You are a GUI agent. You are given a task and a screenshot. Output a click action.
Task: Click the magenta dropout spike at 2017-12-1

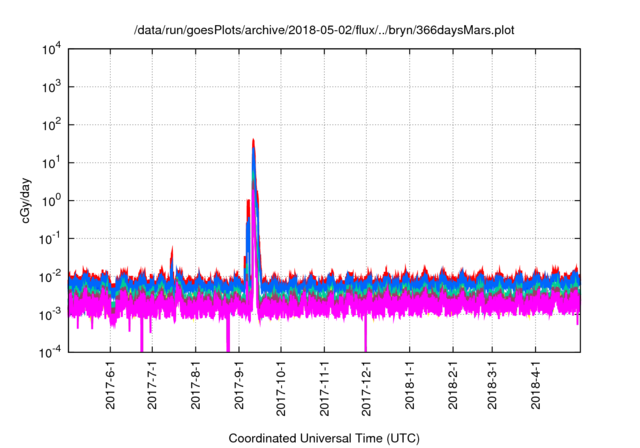(366, 332)
